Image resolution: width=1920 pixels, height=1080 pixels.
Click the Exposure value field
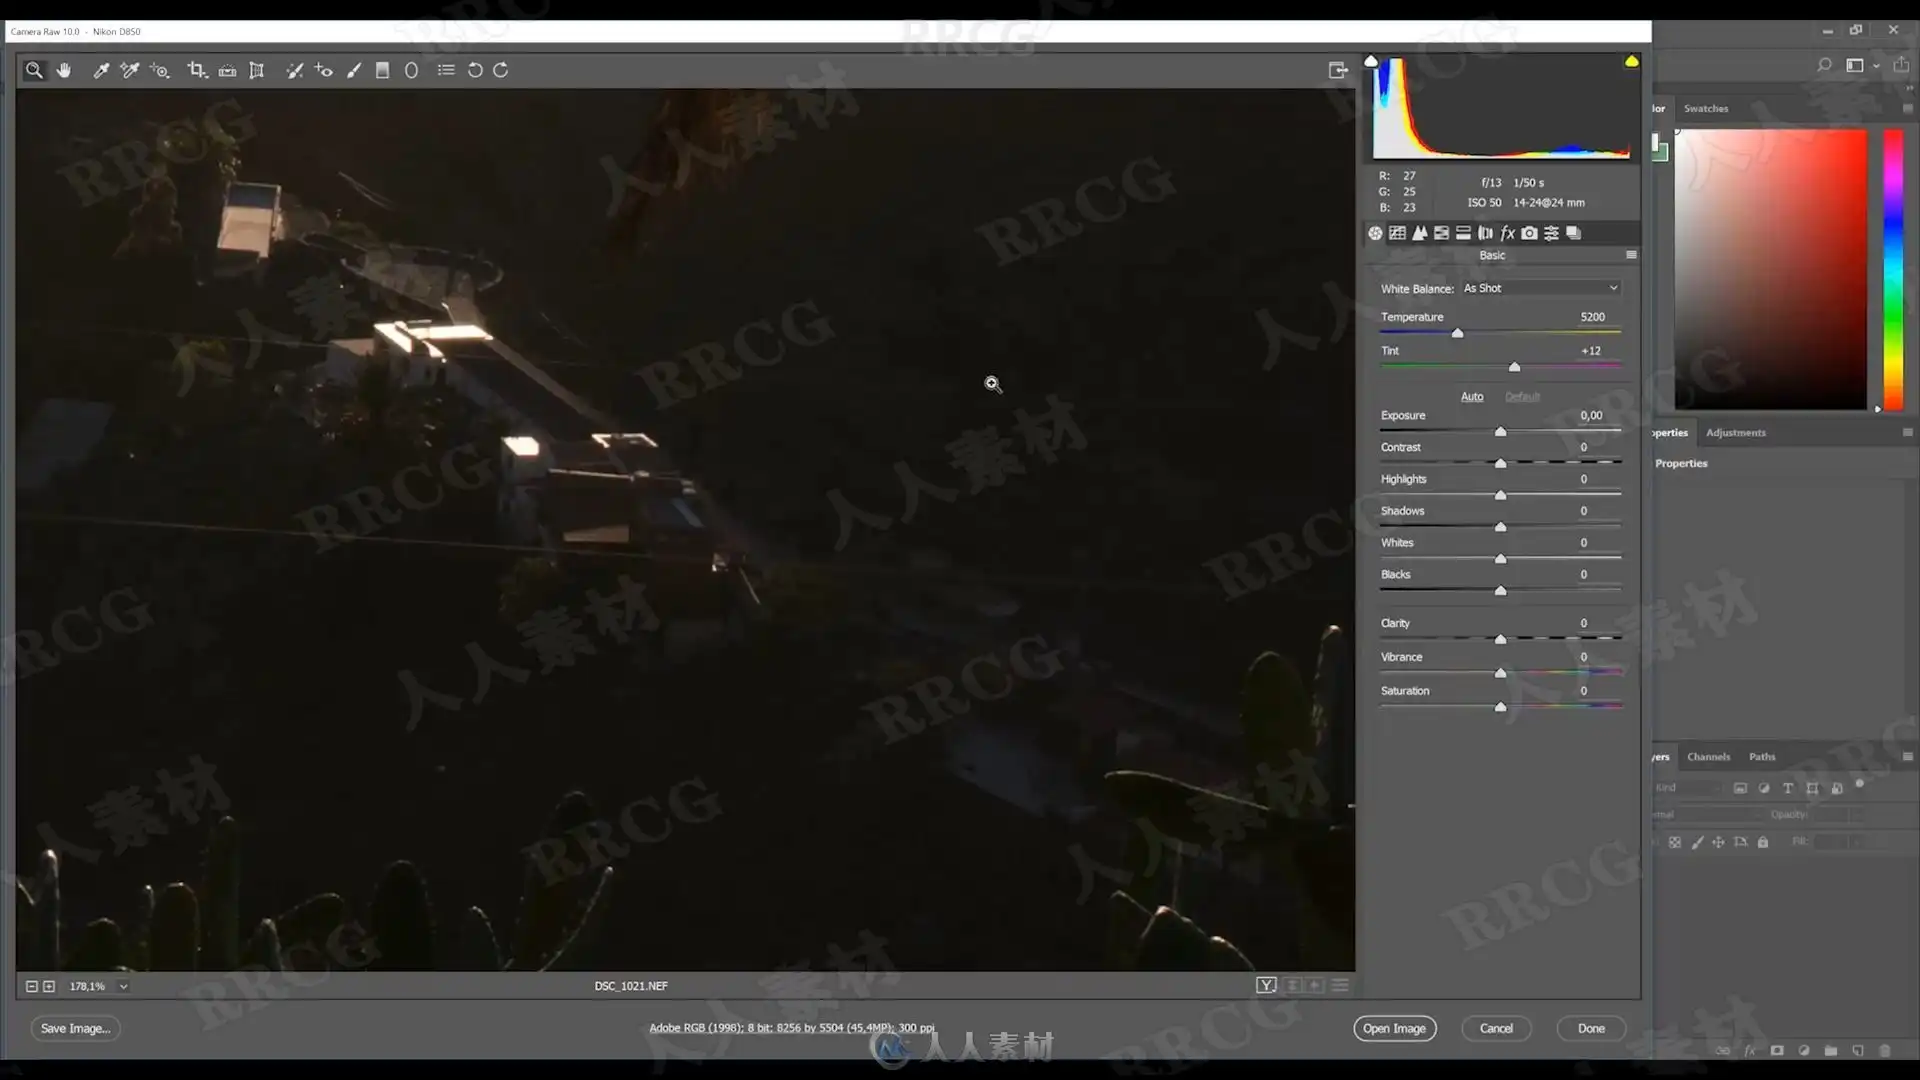[1590, 415]
